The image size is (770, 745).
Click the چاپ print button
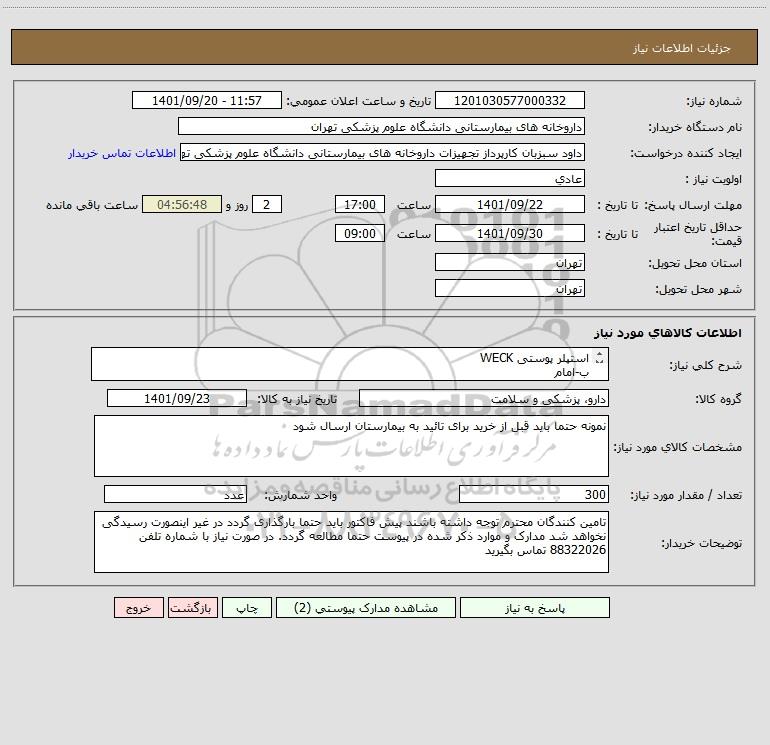click(x=247, y=608)
